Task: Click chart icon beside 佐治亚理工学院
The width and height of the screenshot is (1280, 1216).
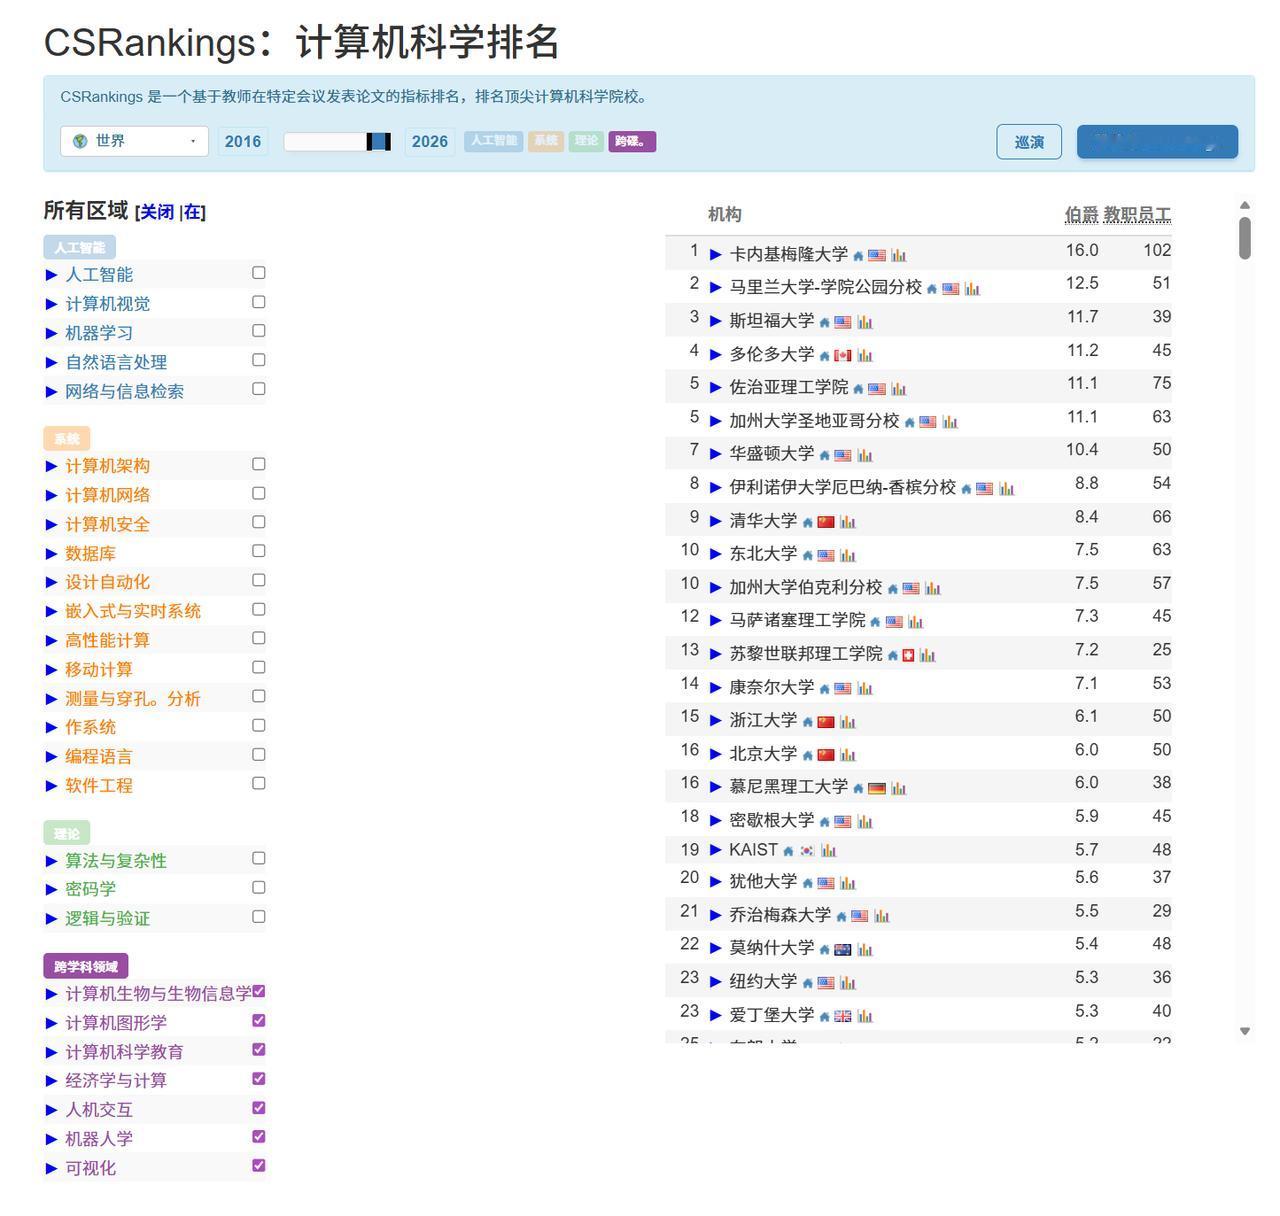Action: point(898,389)
